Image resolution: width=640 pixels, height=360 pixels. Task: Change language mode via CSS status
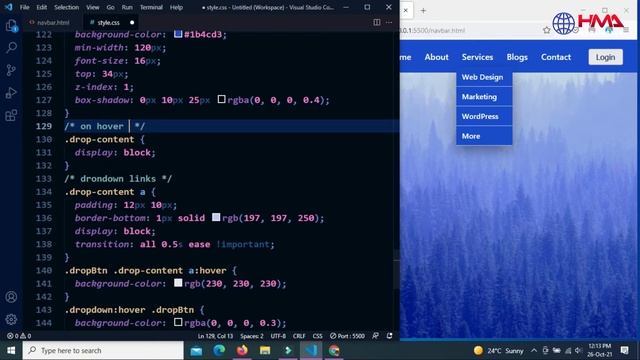318,336
